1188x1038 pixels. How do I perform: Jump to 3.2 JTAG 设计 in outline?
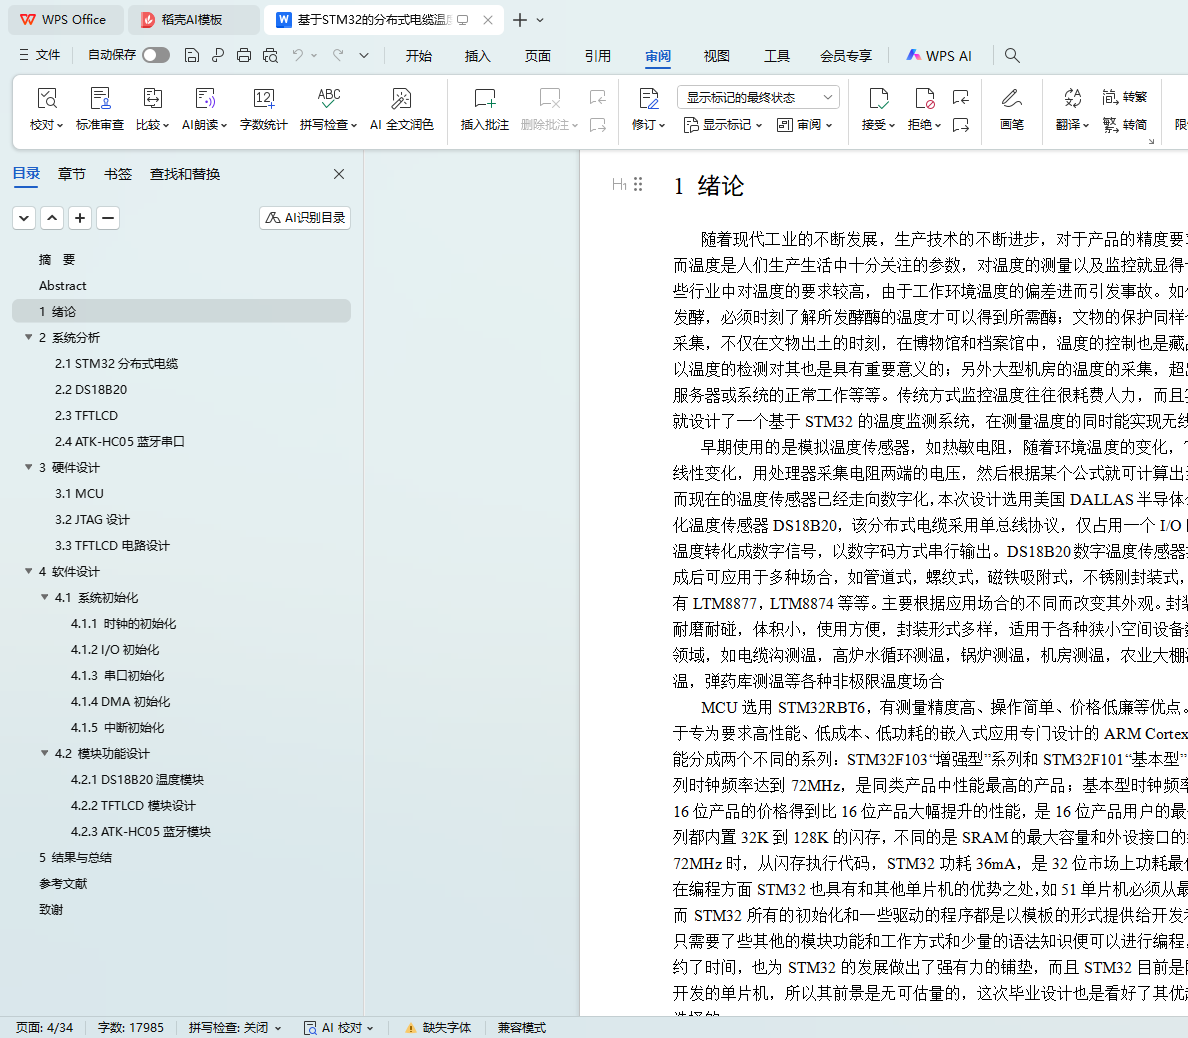pos(92,520)
